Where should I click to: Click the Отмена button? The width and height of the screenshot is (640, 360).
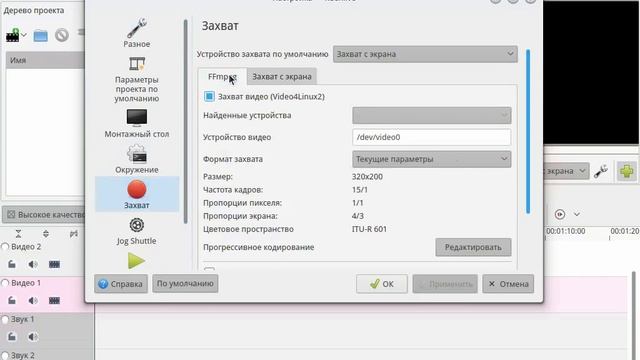coord(508,284)
